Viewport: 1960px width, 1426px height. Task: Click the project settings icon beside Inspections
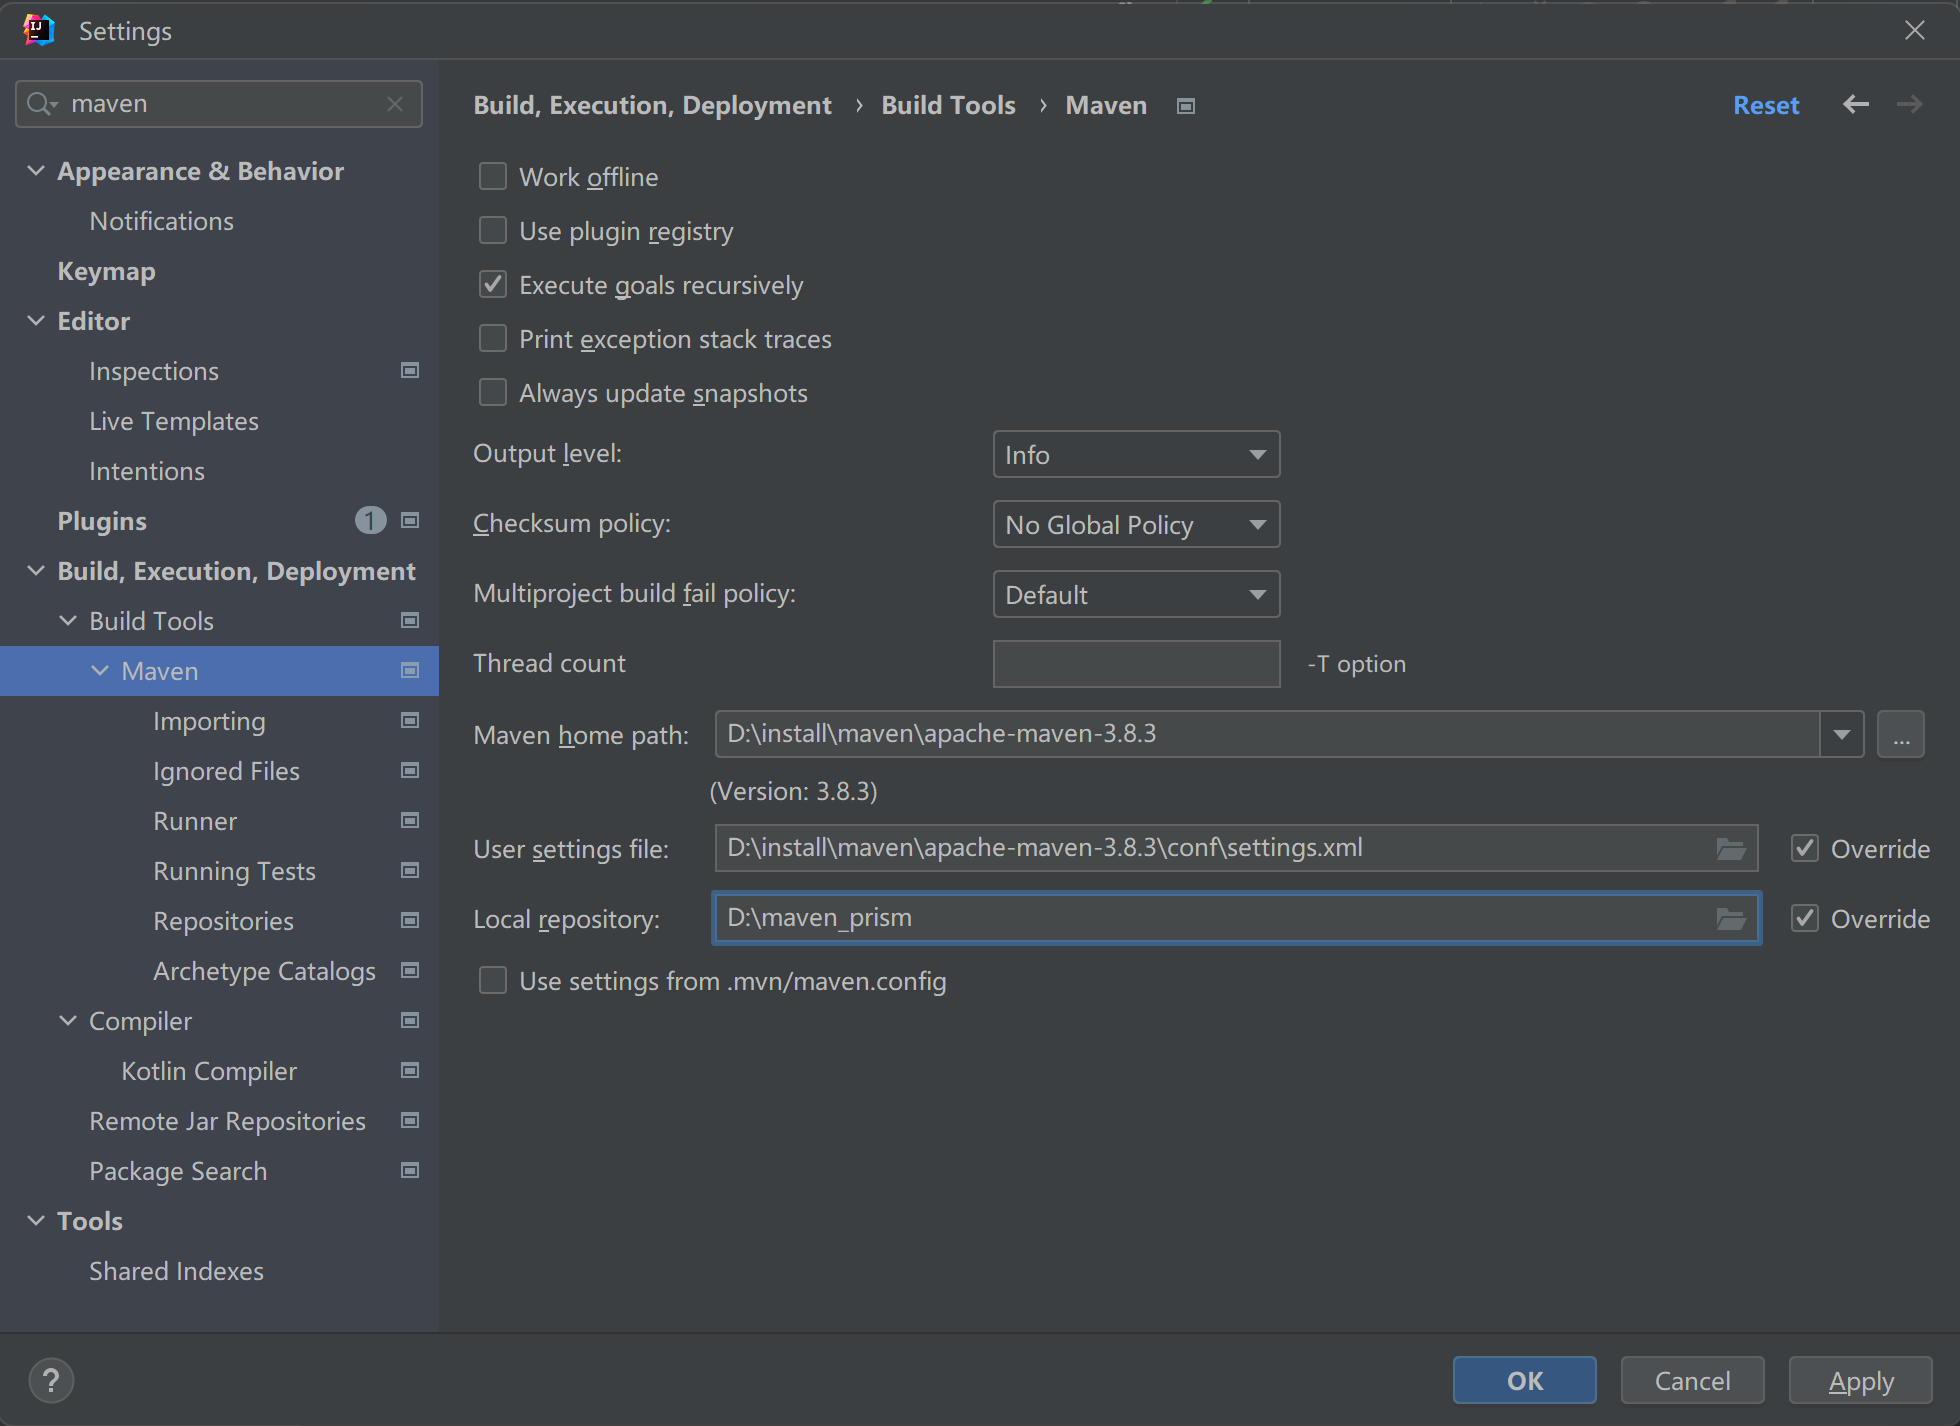click(x=410, y=371)
